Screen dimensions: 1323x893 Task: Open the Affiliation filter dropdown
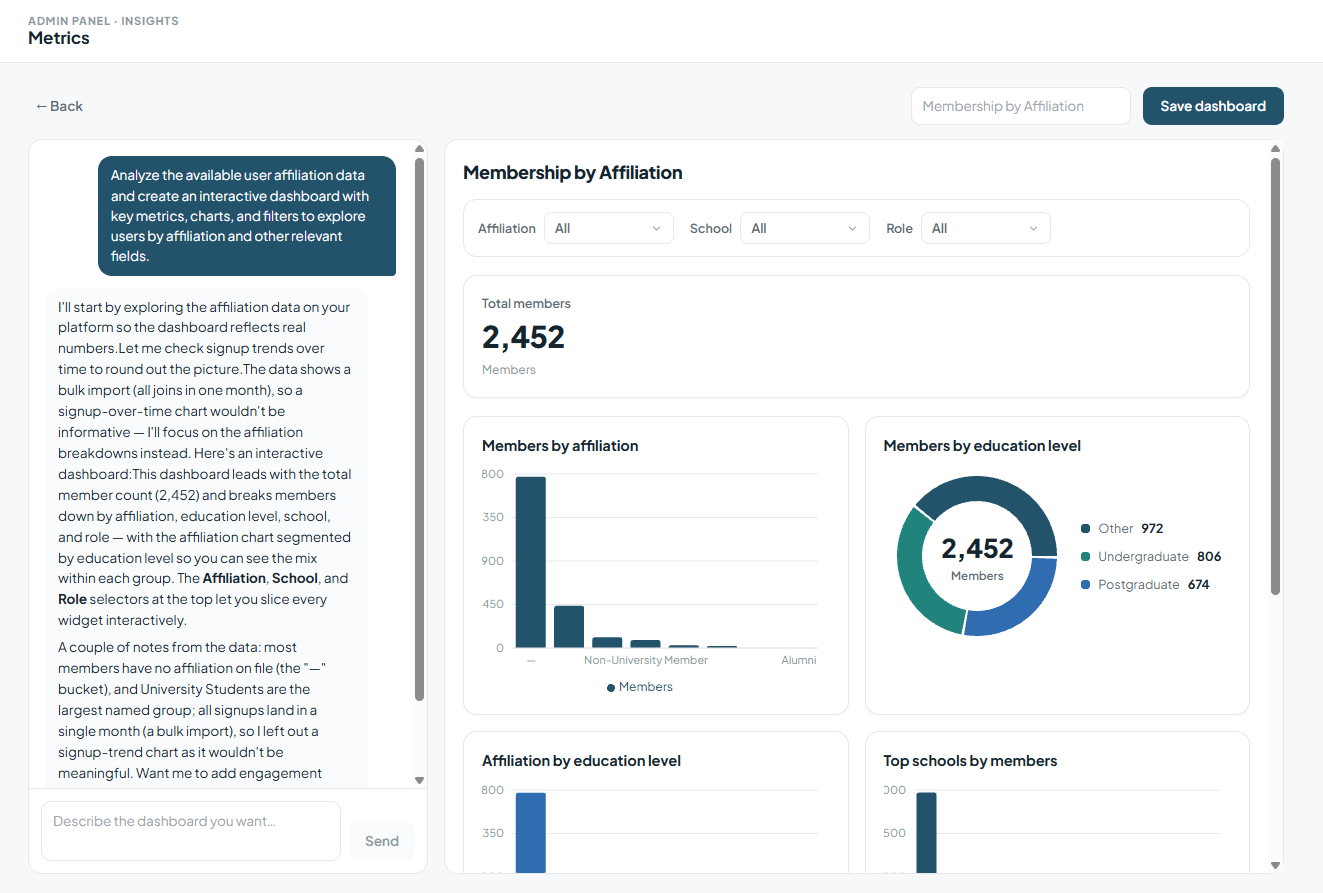609,228
